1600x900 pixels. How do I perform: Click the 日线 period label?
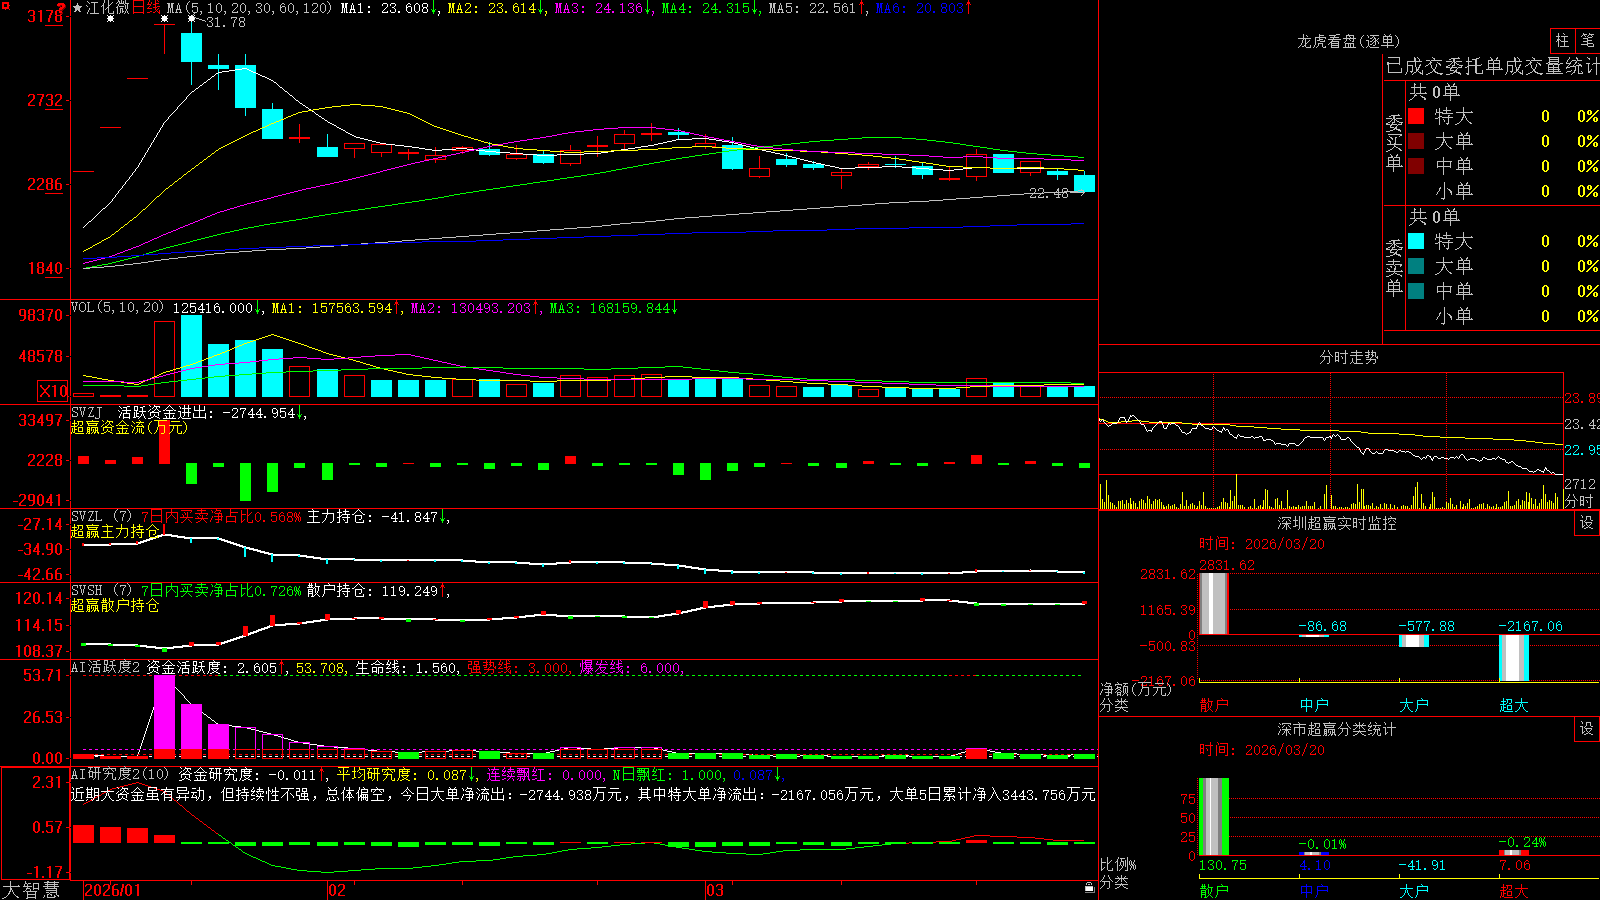146,8
